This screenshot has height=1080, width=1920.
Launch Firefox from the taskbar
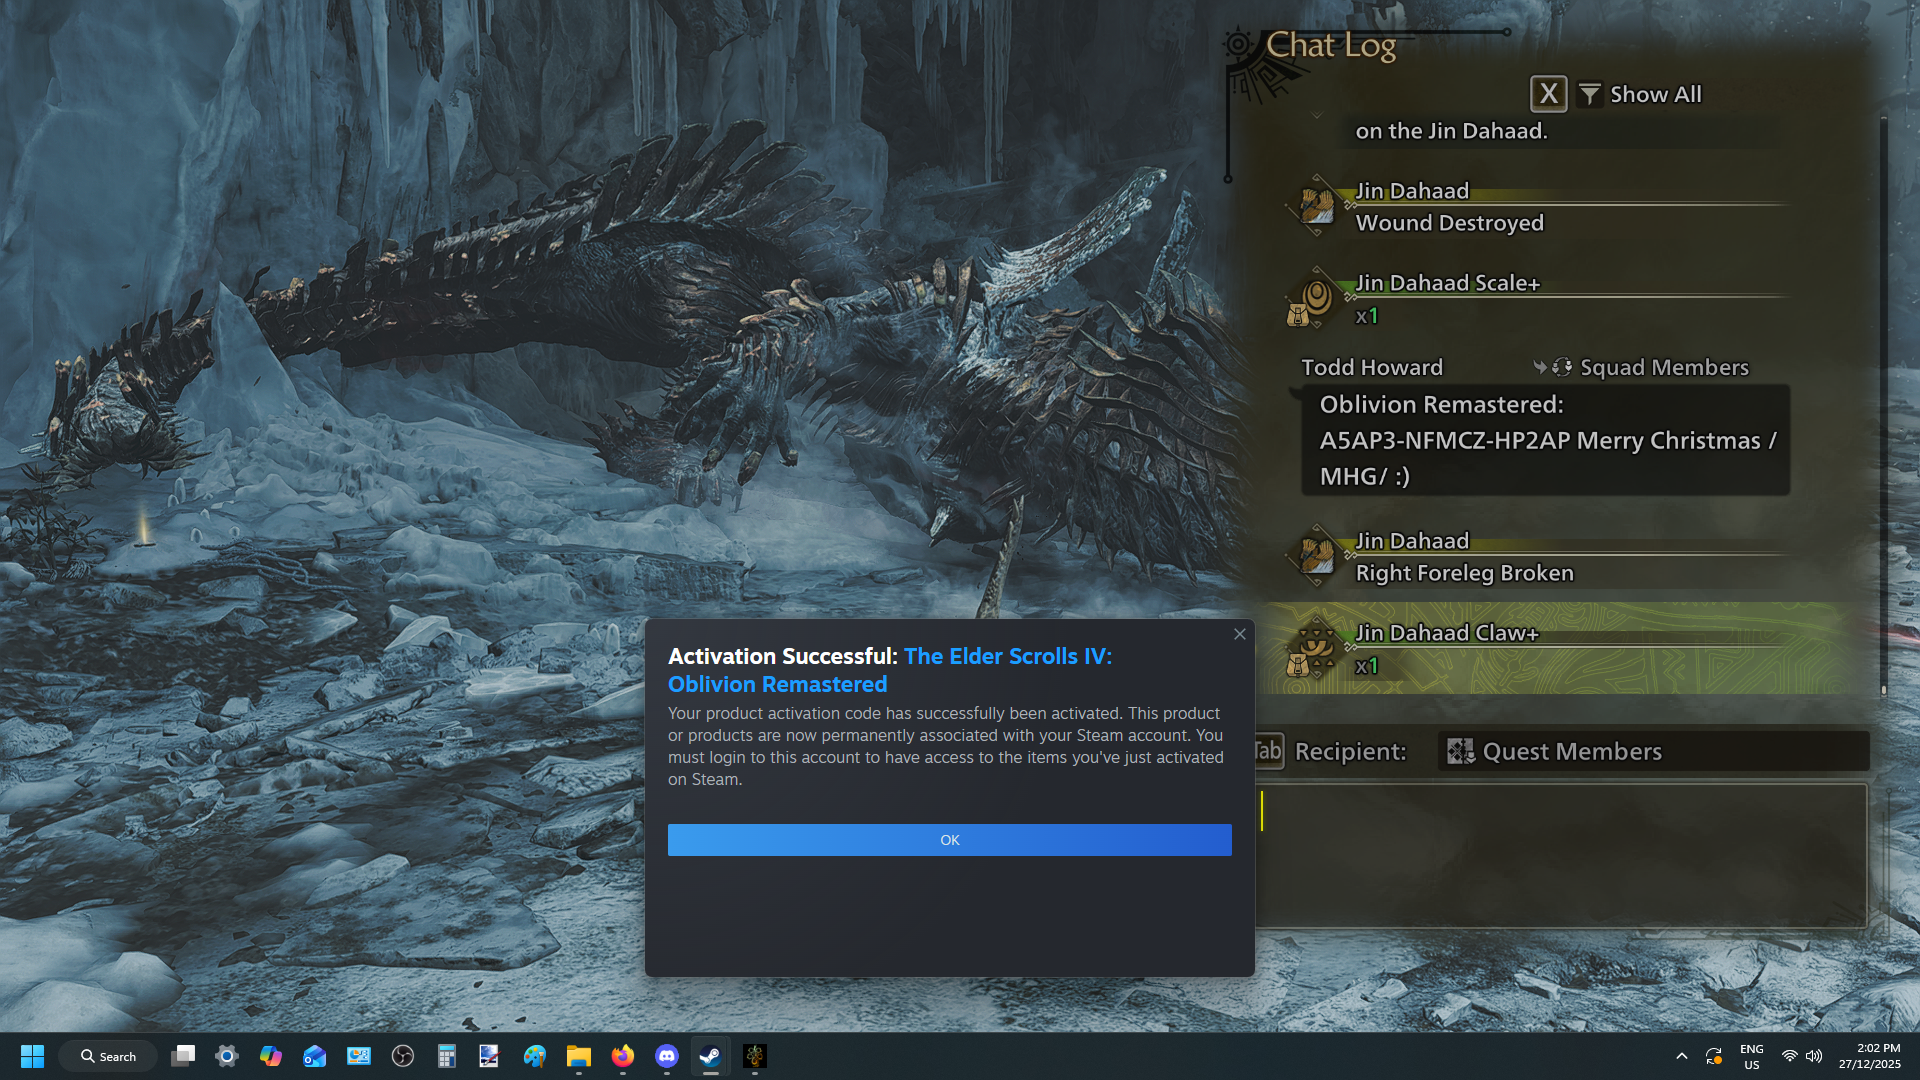point(623,1056)
